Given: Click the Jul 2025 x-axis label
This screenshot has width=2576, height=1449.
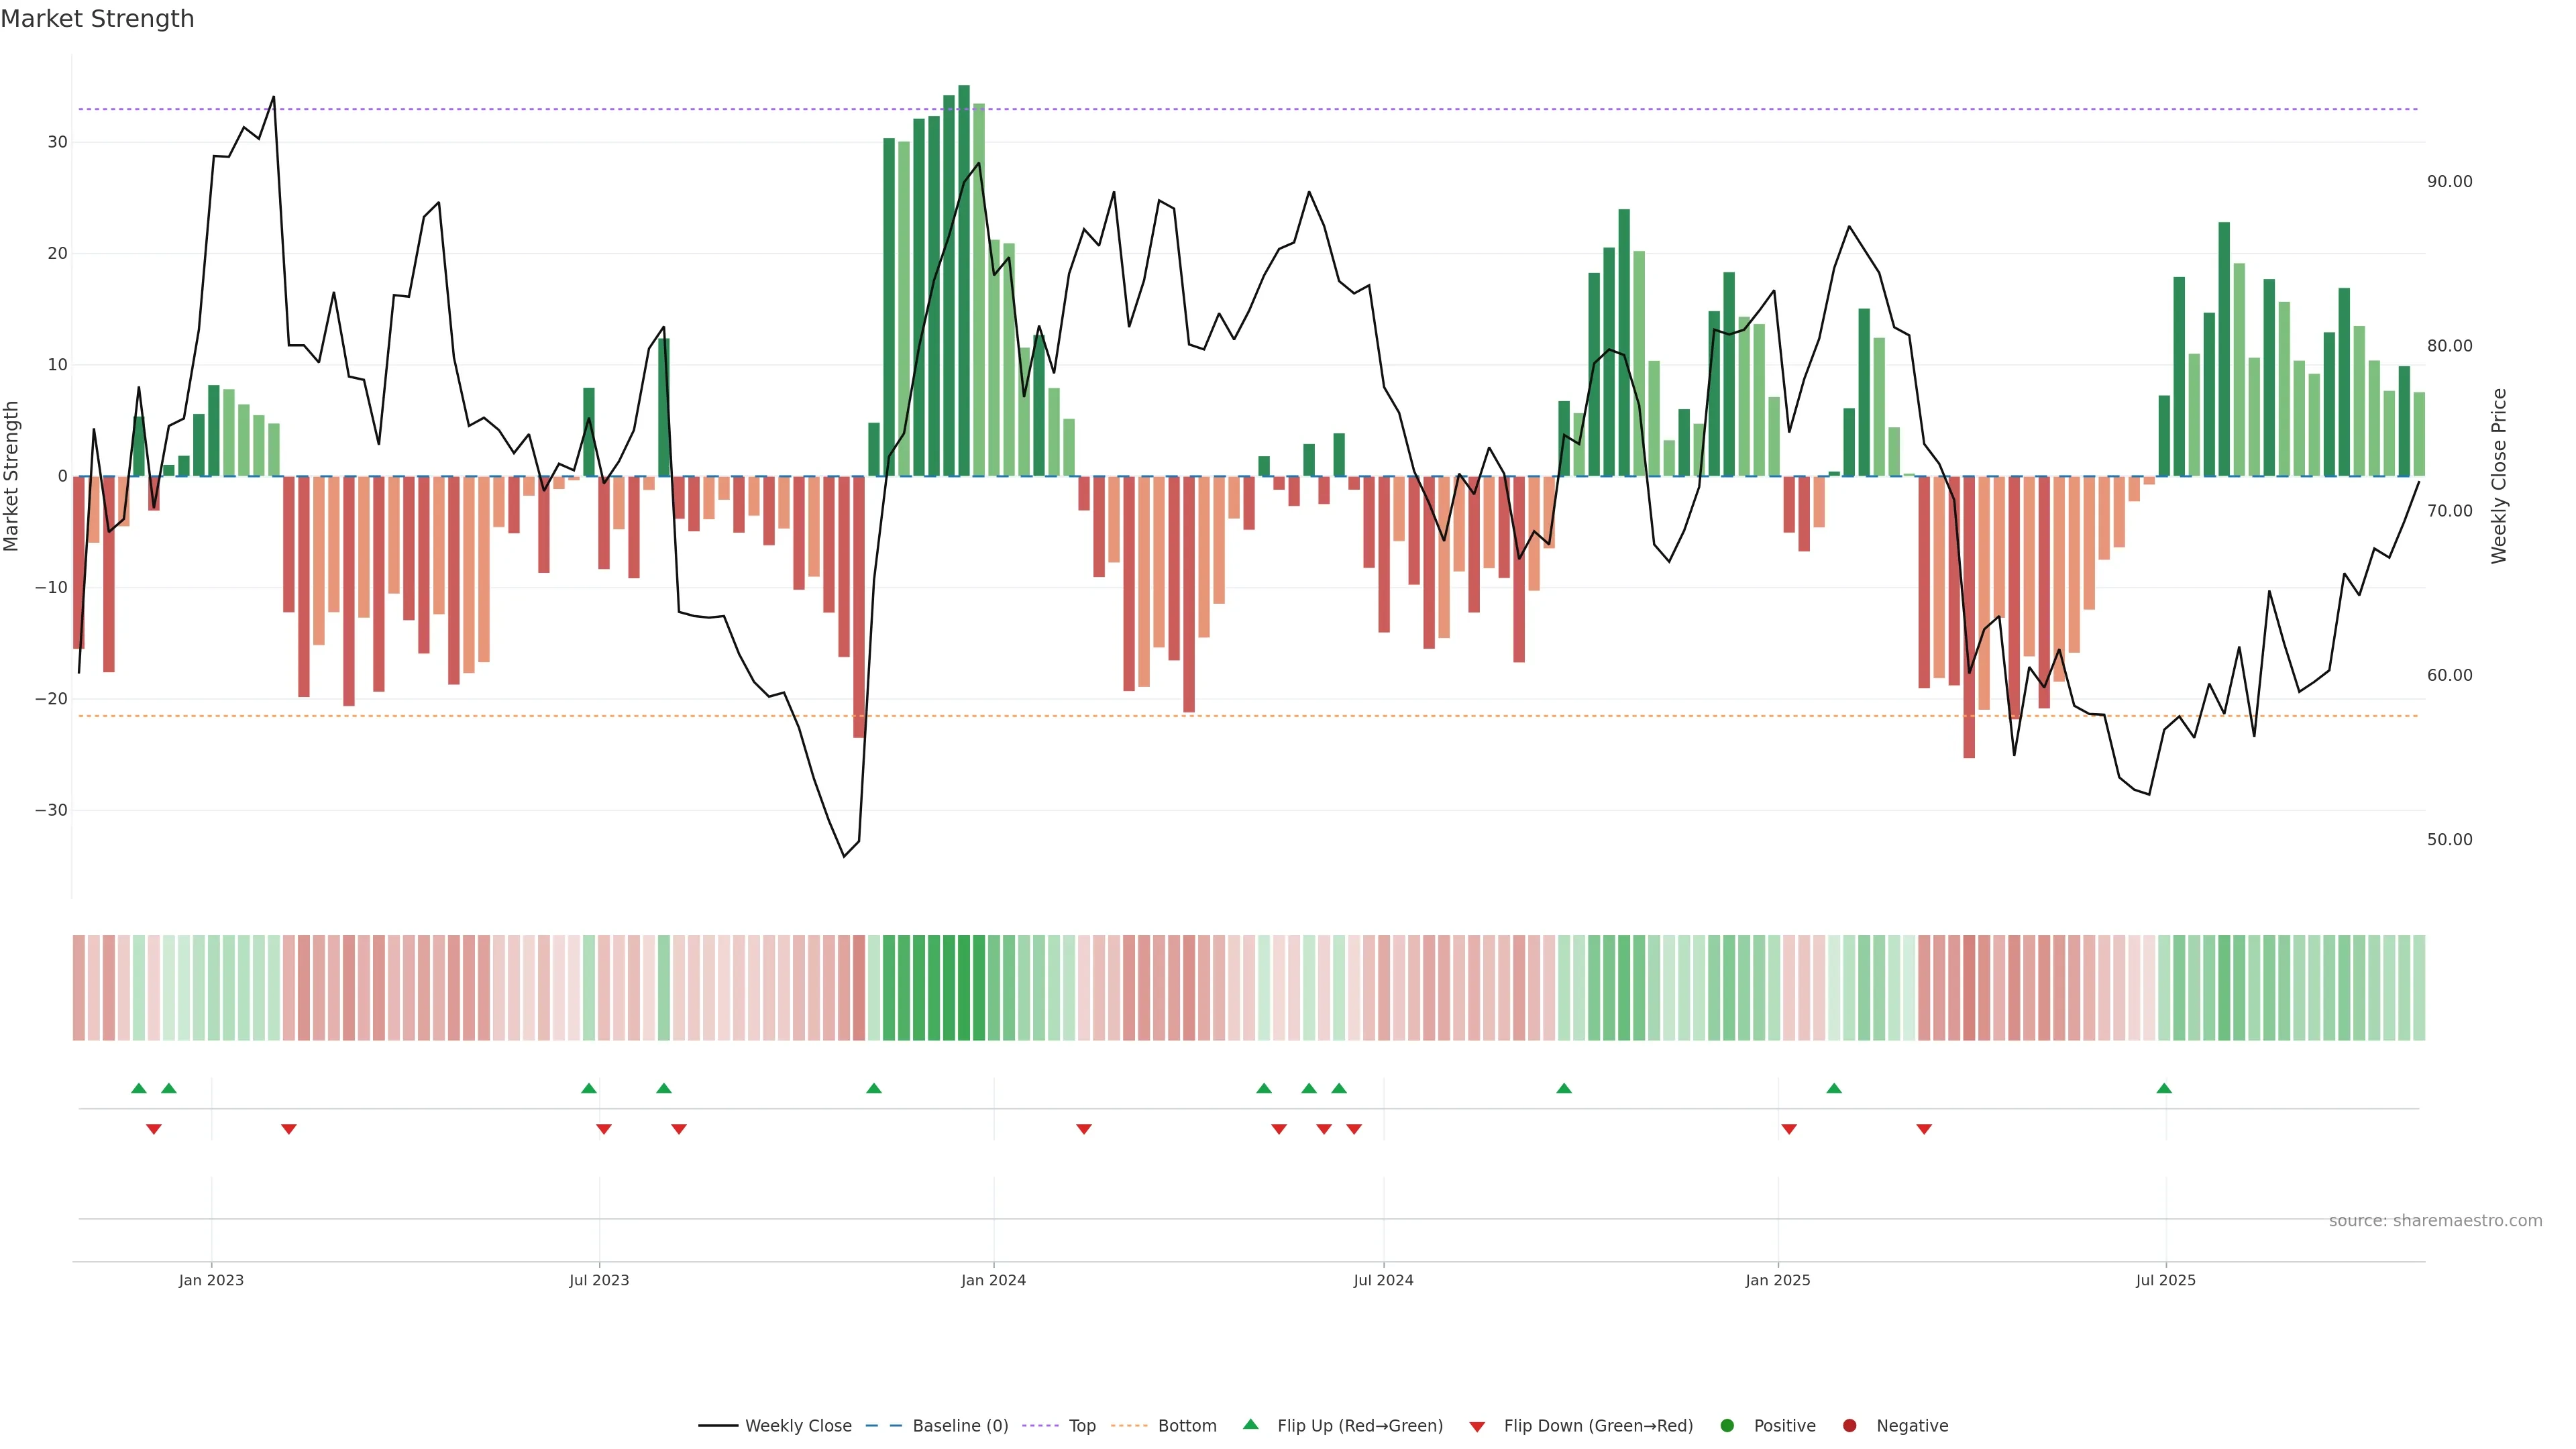Looking at the screenshot, I should tap(2165, 1280).
